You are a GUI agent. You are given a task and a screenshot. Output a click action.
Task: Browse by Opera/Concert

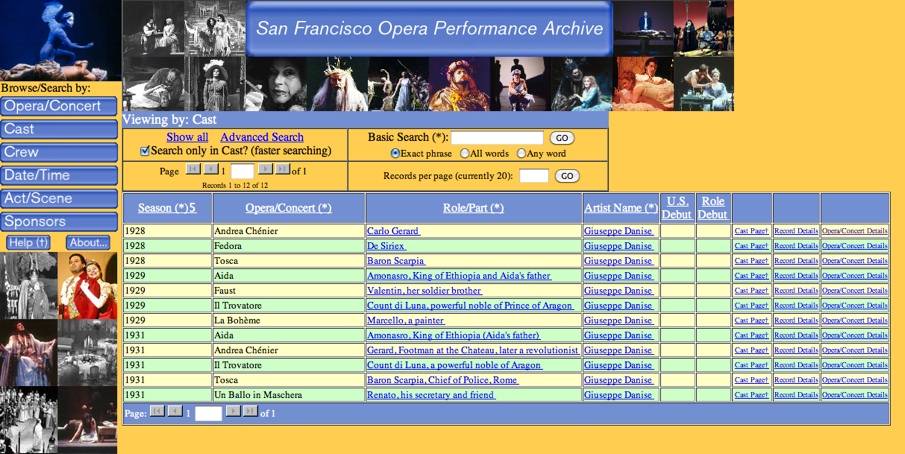point(58,106)
